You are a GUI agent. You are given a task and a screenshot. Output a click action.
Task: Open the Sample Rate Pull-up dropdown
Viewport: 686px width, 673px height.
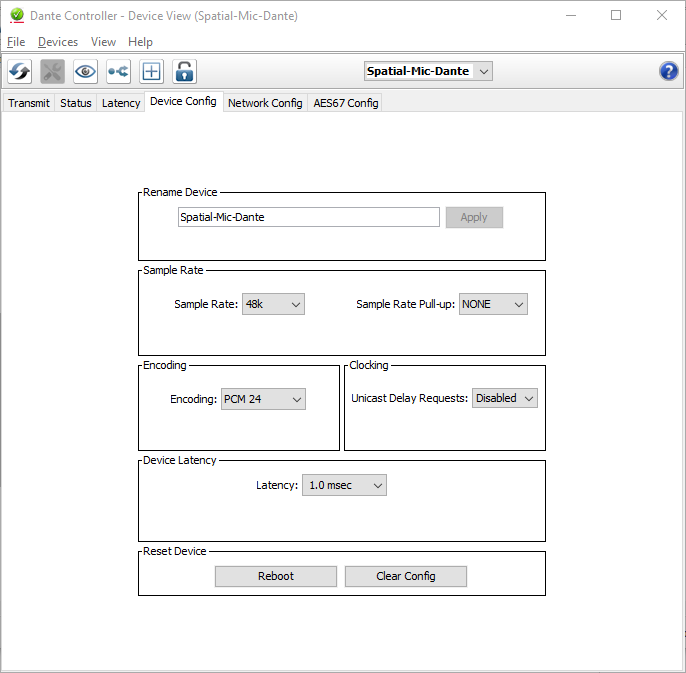[x=493, y=304]
